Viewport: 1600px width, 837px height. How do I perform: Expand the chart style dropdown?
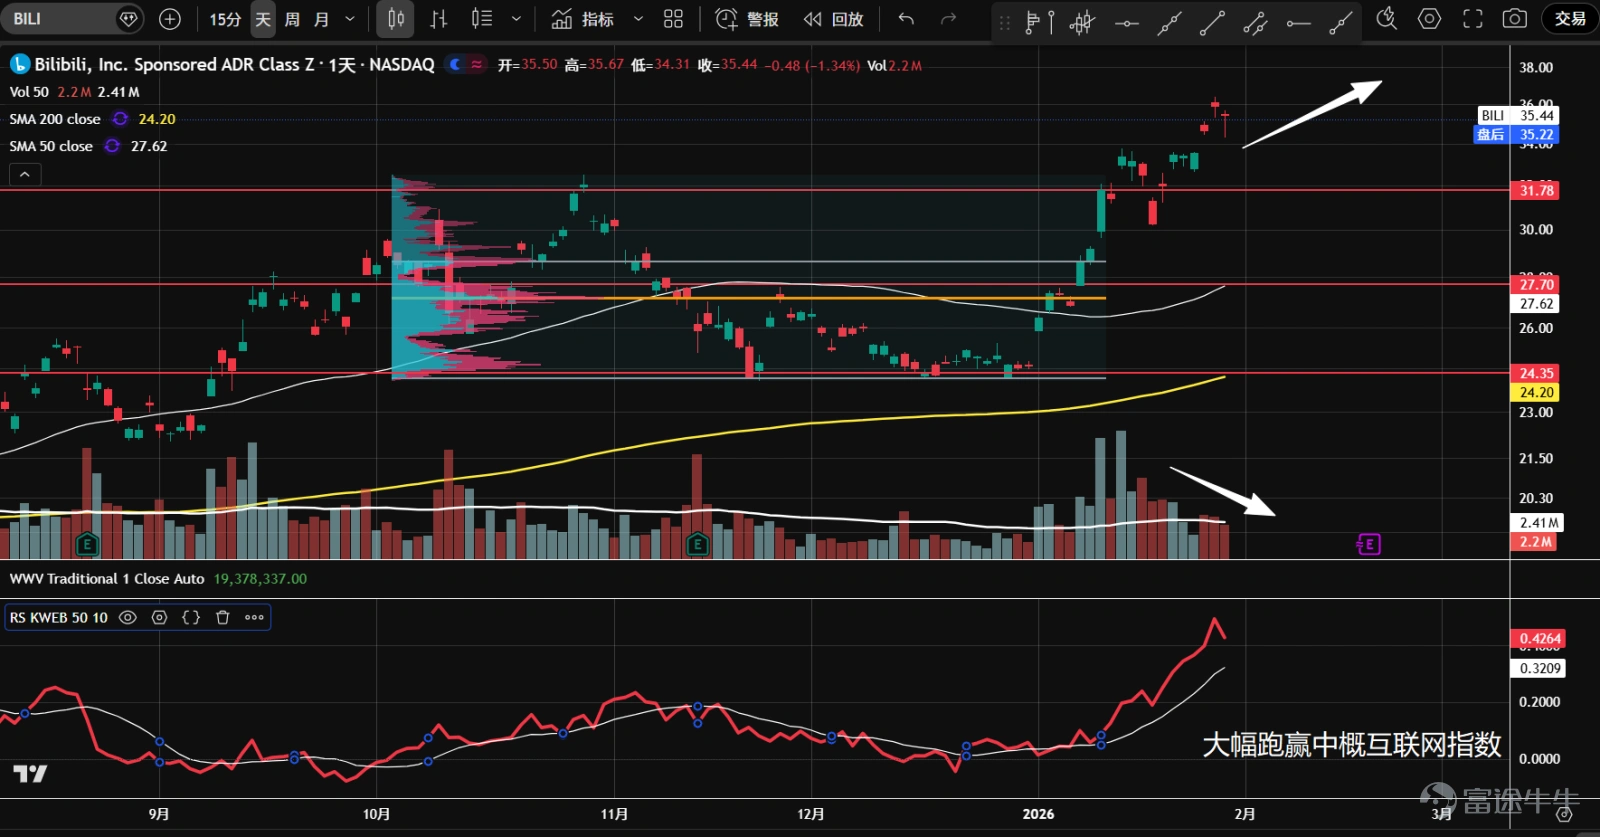[516, 19]
